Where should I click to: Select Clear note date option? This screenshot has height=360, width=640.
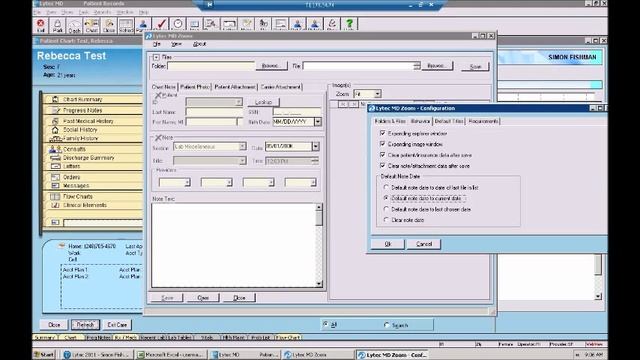pos(386,220)
